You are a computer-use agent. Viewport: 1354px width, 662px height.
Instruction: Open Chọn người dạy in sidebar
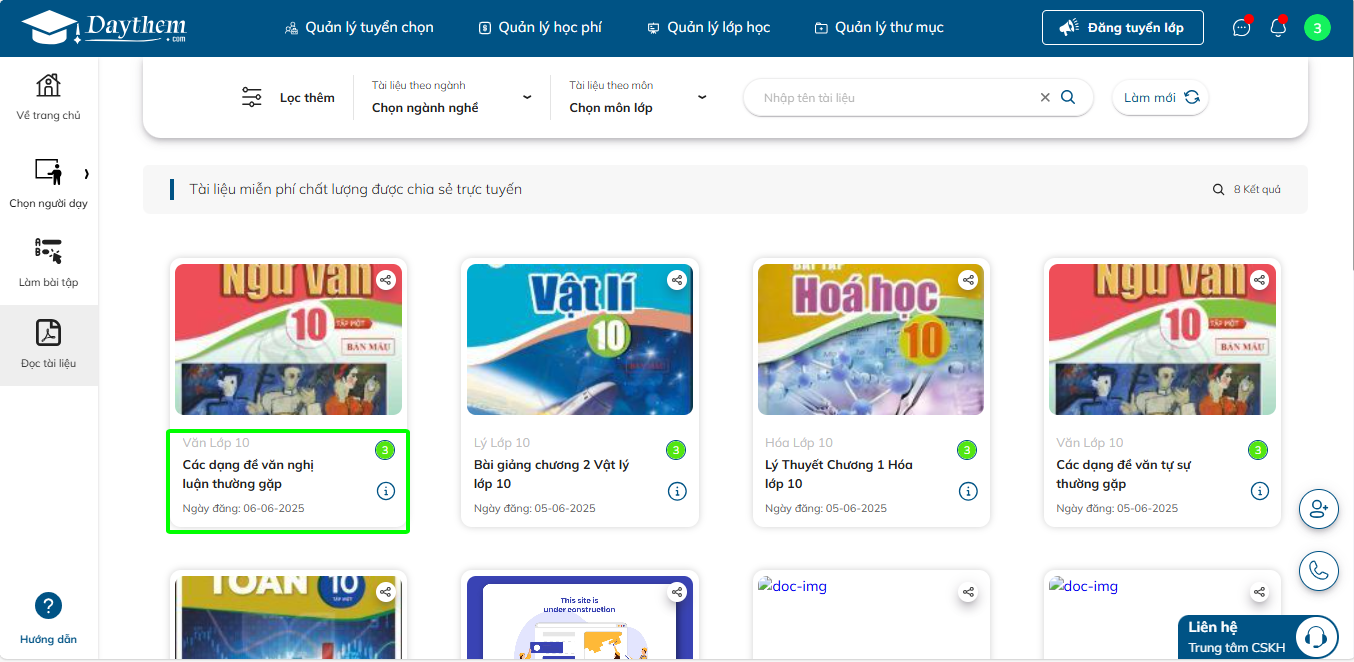(48, 182)
